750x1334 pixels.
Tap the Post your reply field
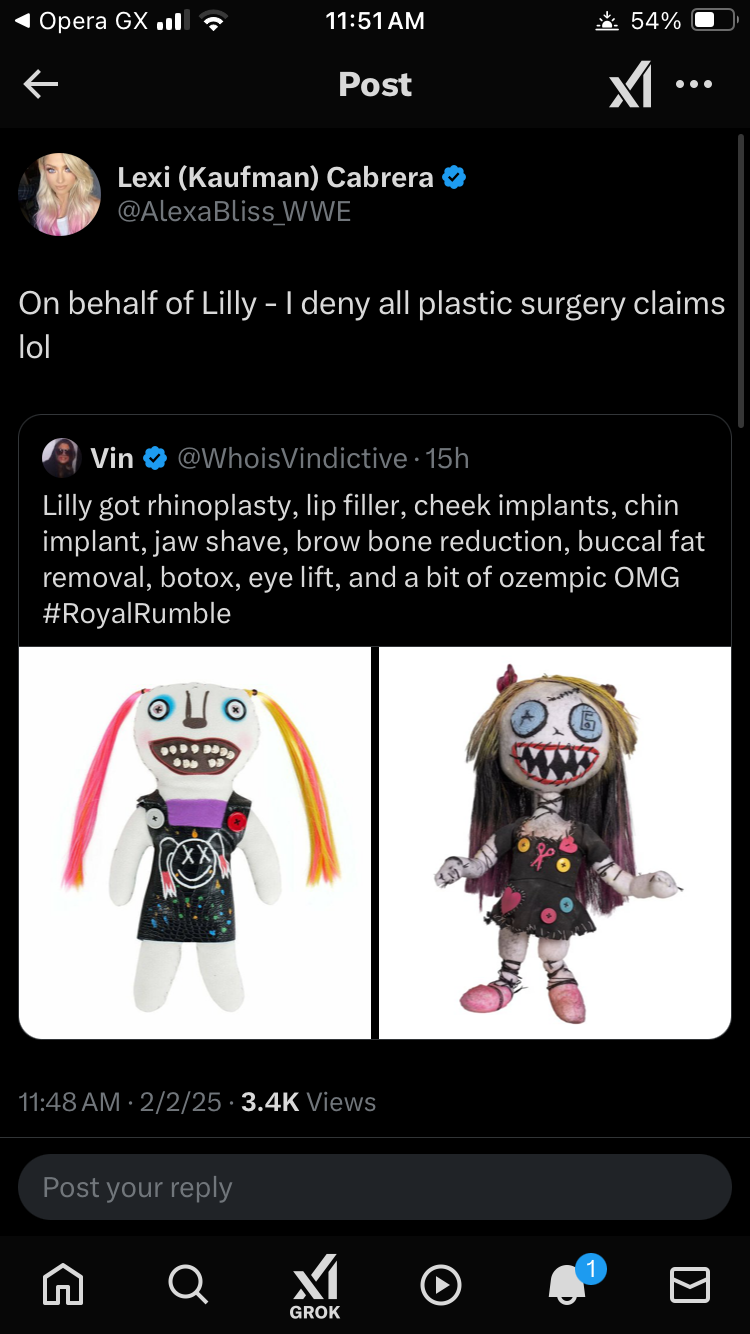point(375,1187)
